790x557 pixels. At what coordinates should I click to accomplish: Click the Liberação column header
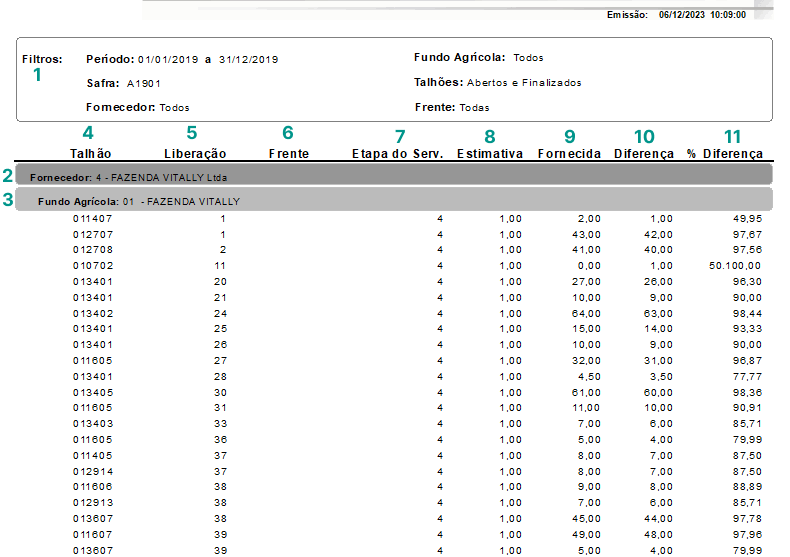[x=195, y=154]
